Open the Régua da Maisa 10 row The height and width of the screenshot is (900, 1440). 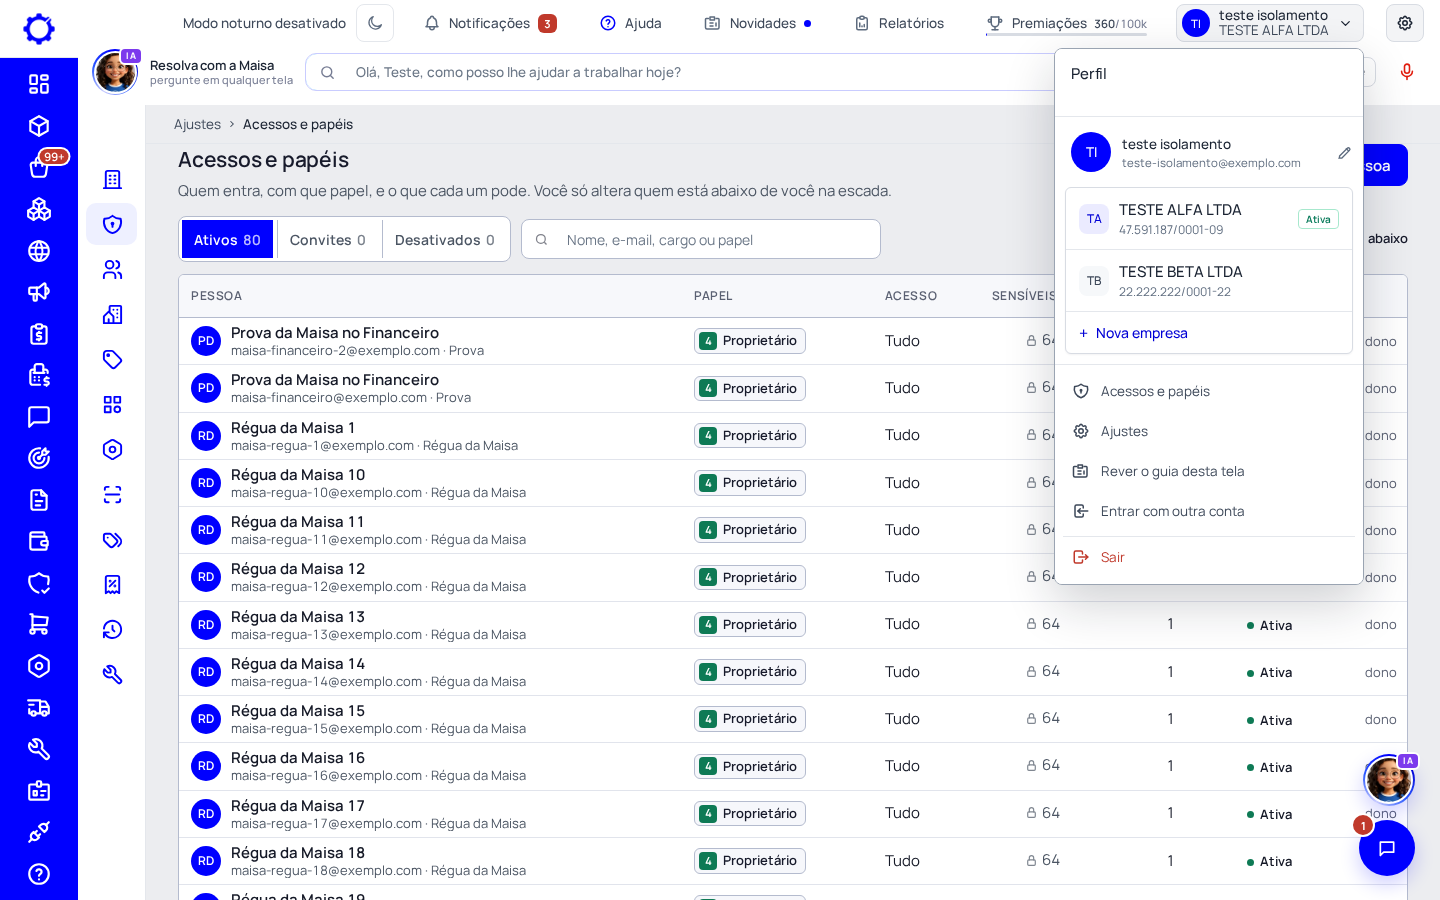tap(793, 483)
